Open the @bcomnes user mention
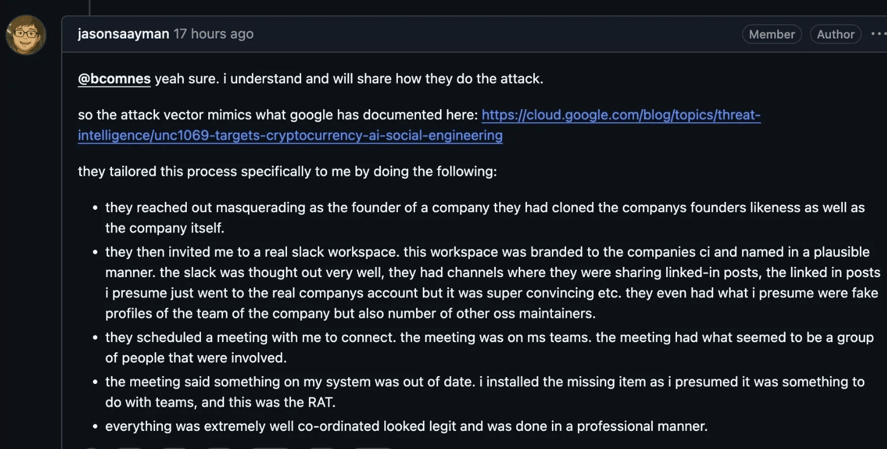 pyautogui.click(x=114, y=79)
